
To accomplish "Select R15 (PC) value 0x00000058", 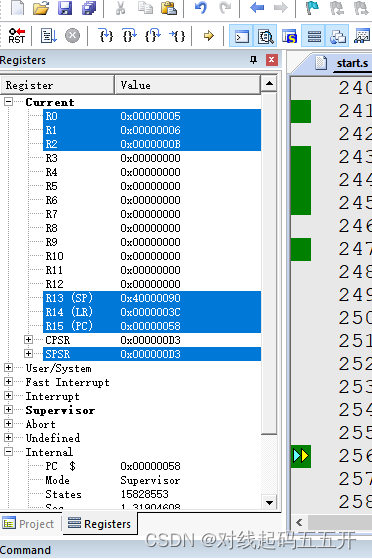I will [x=150, y=326].
